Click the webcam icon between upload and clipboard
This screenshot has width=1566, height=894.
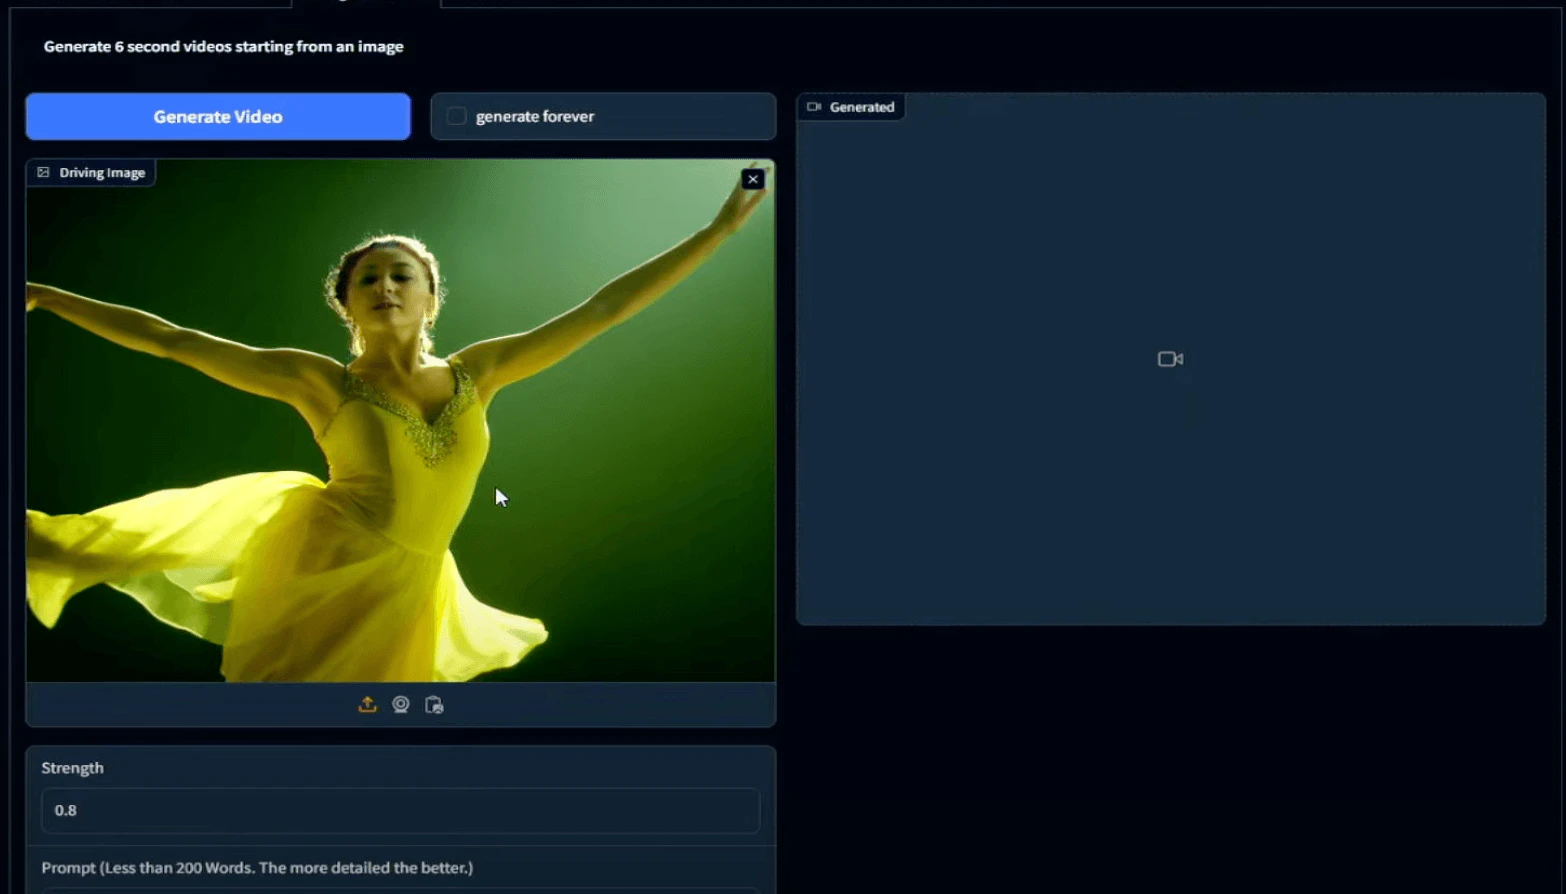coord(401,704)
